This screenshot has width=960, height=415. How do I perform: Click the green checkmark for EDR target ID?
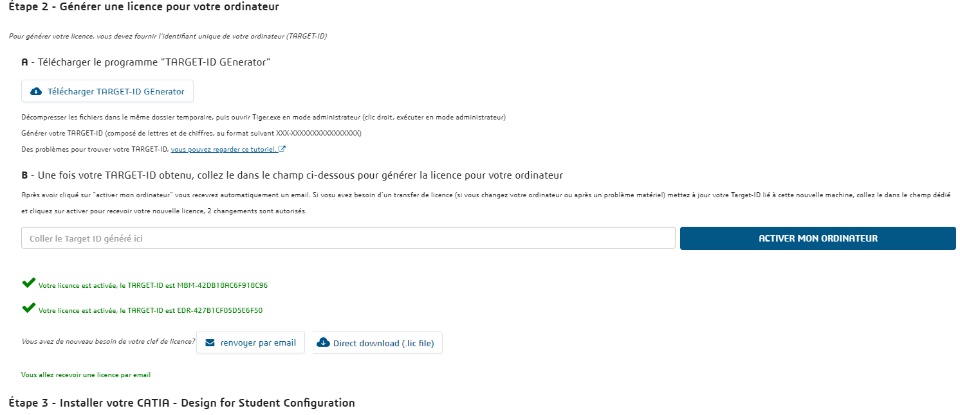tap(28, 310)
